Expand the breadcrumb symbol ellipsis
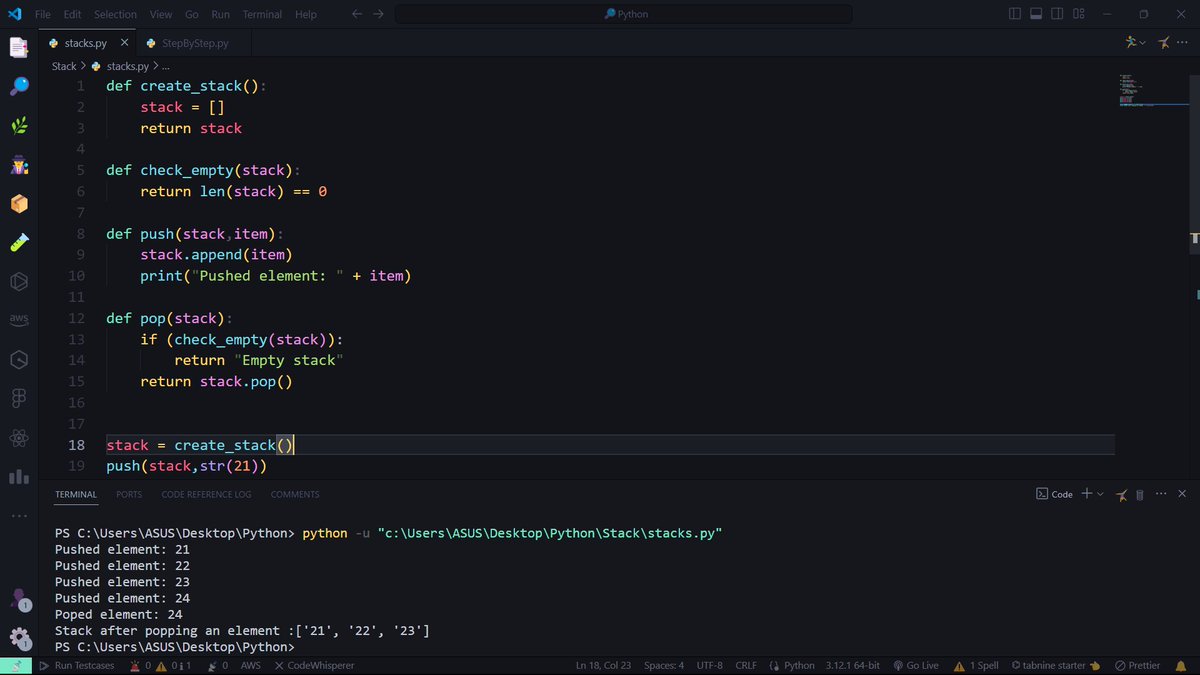 coord(166,66)
